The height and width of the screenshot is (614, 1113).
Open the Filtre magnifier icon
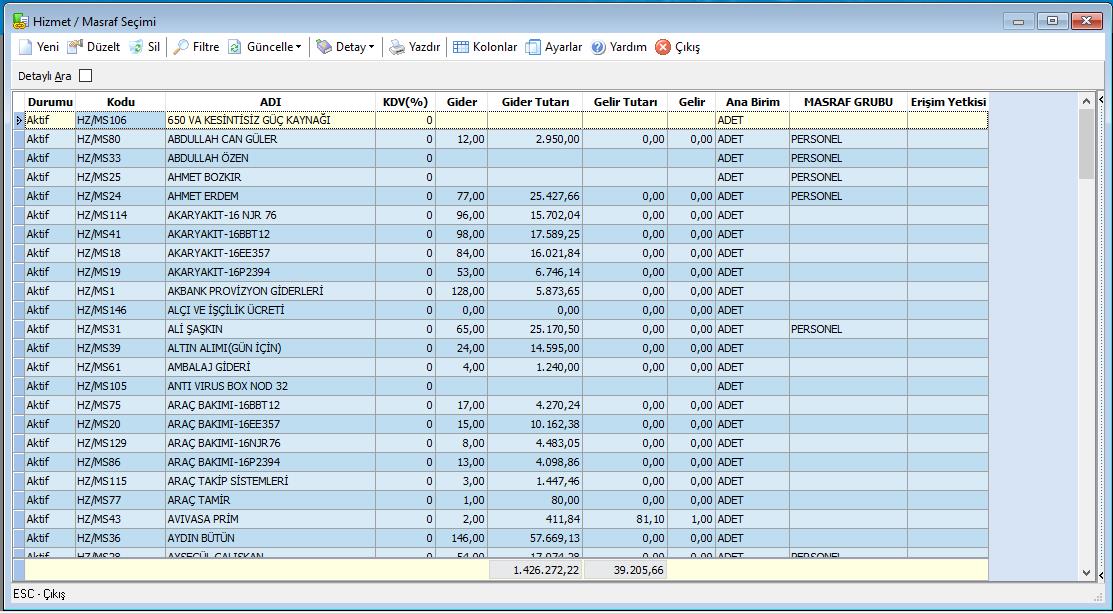(181, 48)
